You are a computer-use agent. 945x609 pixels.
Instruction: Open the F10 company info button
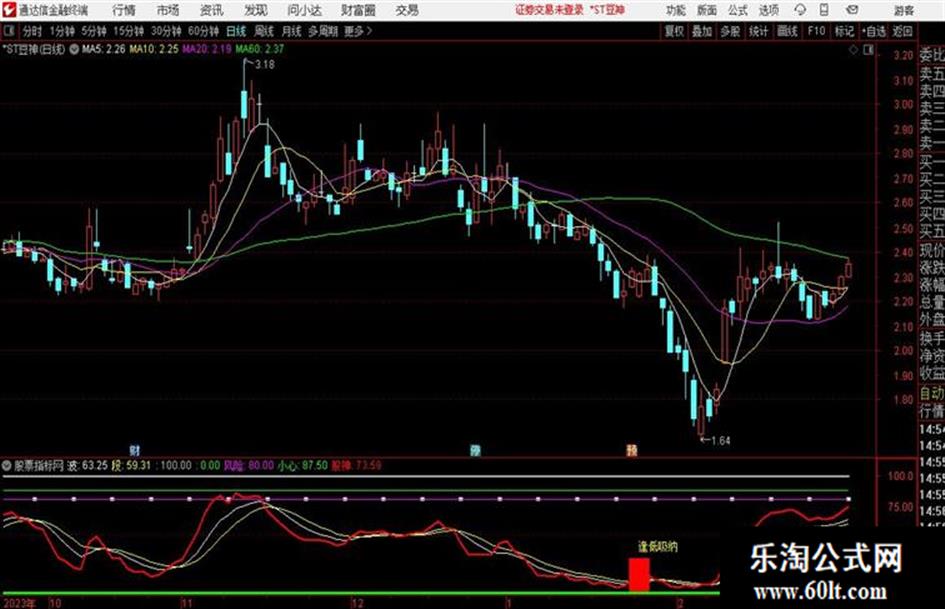(816, 31)
